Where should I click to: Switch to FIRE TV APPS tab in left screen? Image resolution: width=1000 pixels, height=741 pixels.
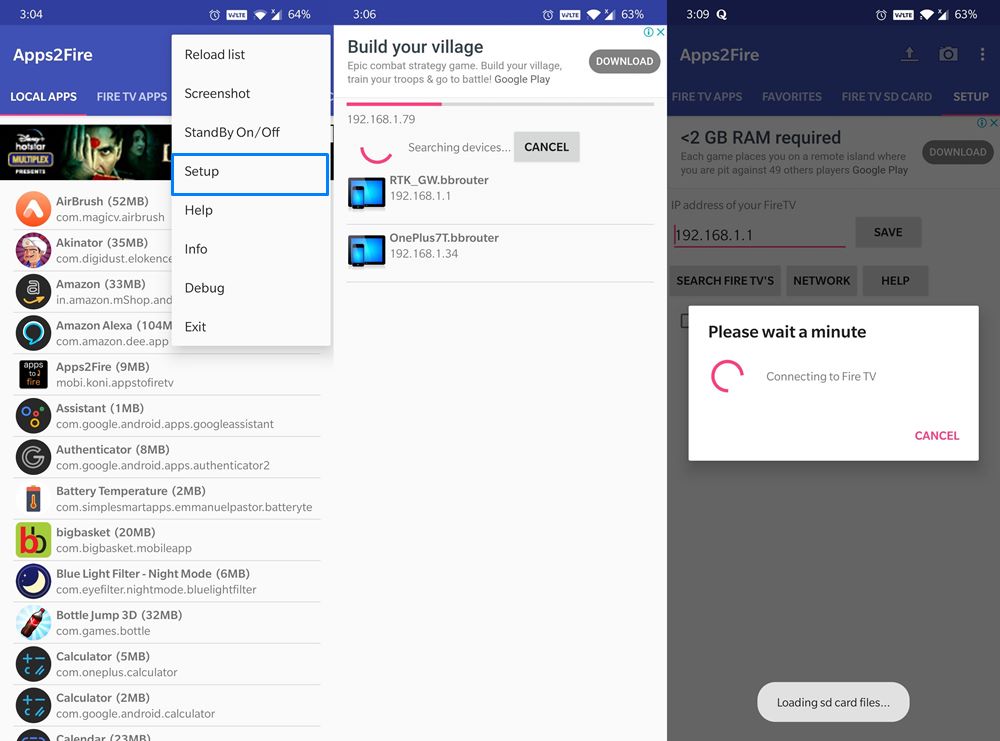click(132, 97)
